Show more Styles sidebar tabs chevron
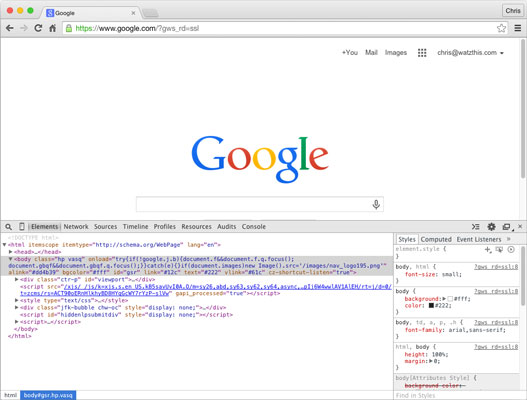Image resolution: width=527 pixels, height=400 pixels. 509,239
